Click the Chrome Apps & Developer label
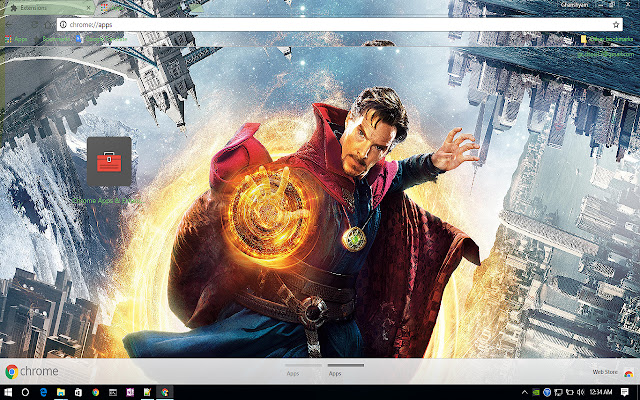This screenshot has width=640, height=400. [107, 201]
